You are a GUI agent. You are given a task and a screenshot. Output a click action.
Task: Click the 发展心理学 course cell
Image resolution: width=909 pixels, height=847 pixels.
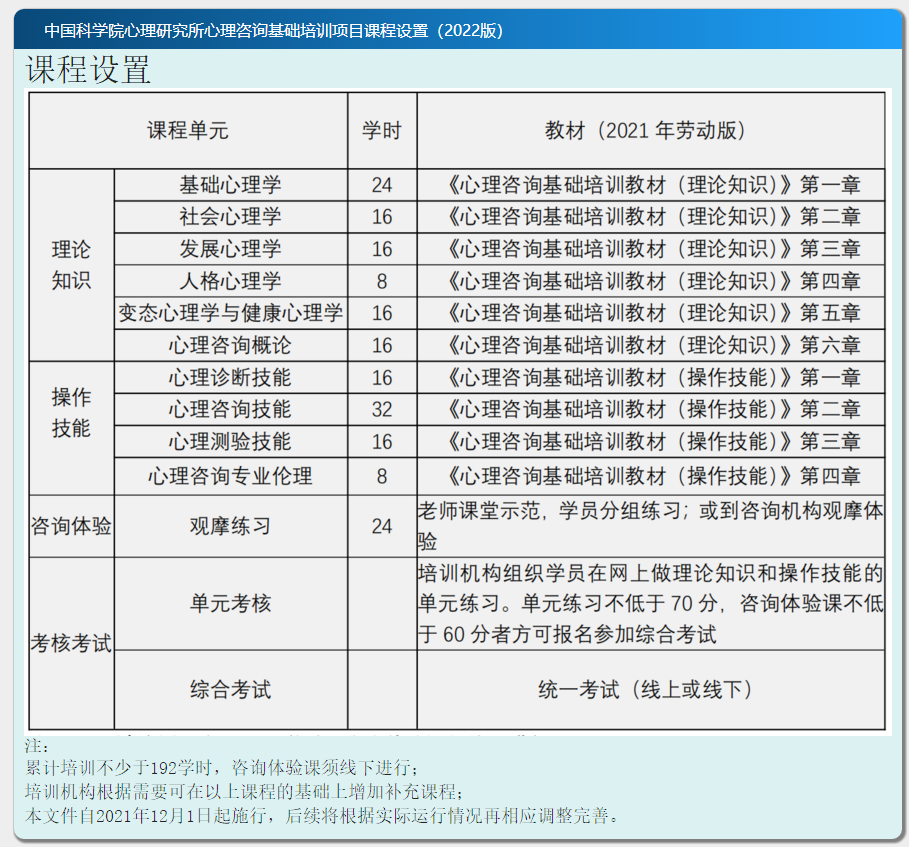[231, 249]
